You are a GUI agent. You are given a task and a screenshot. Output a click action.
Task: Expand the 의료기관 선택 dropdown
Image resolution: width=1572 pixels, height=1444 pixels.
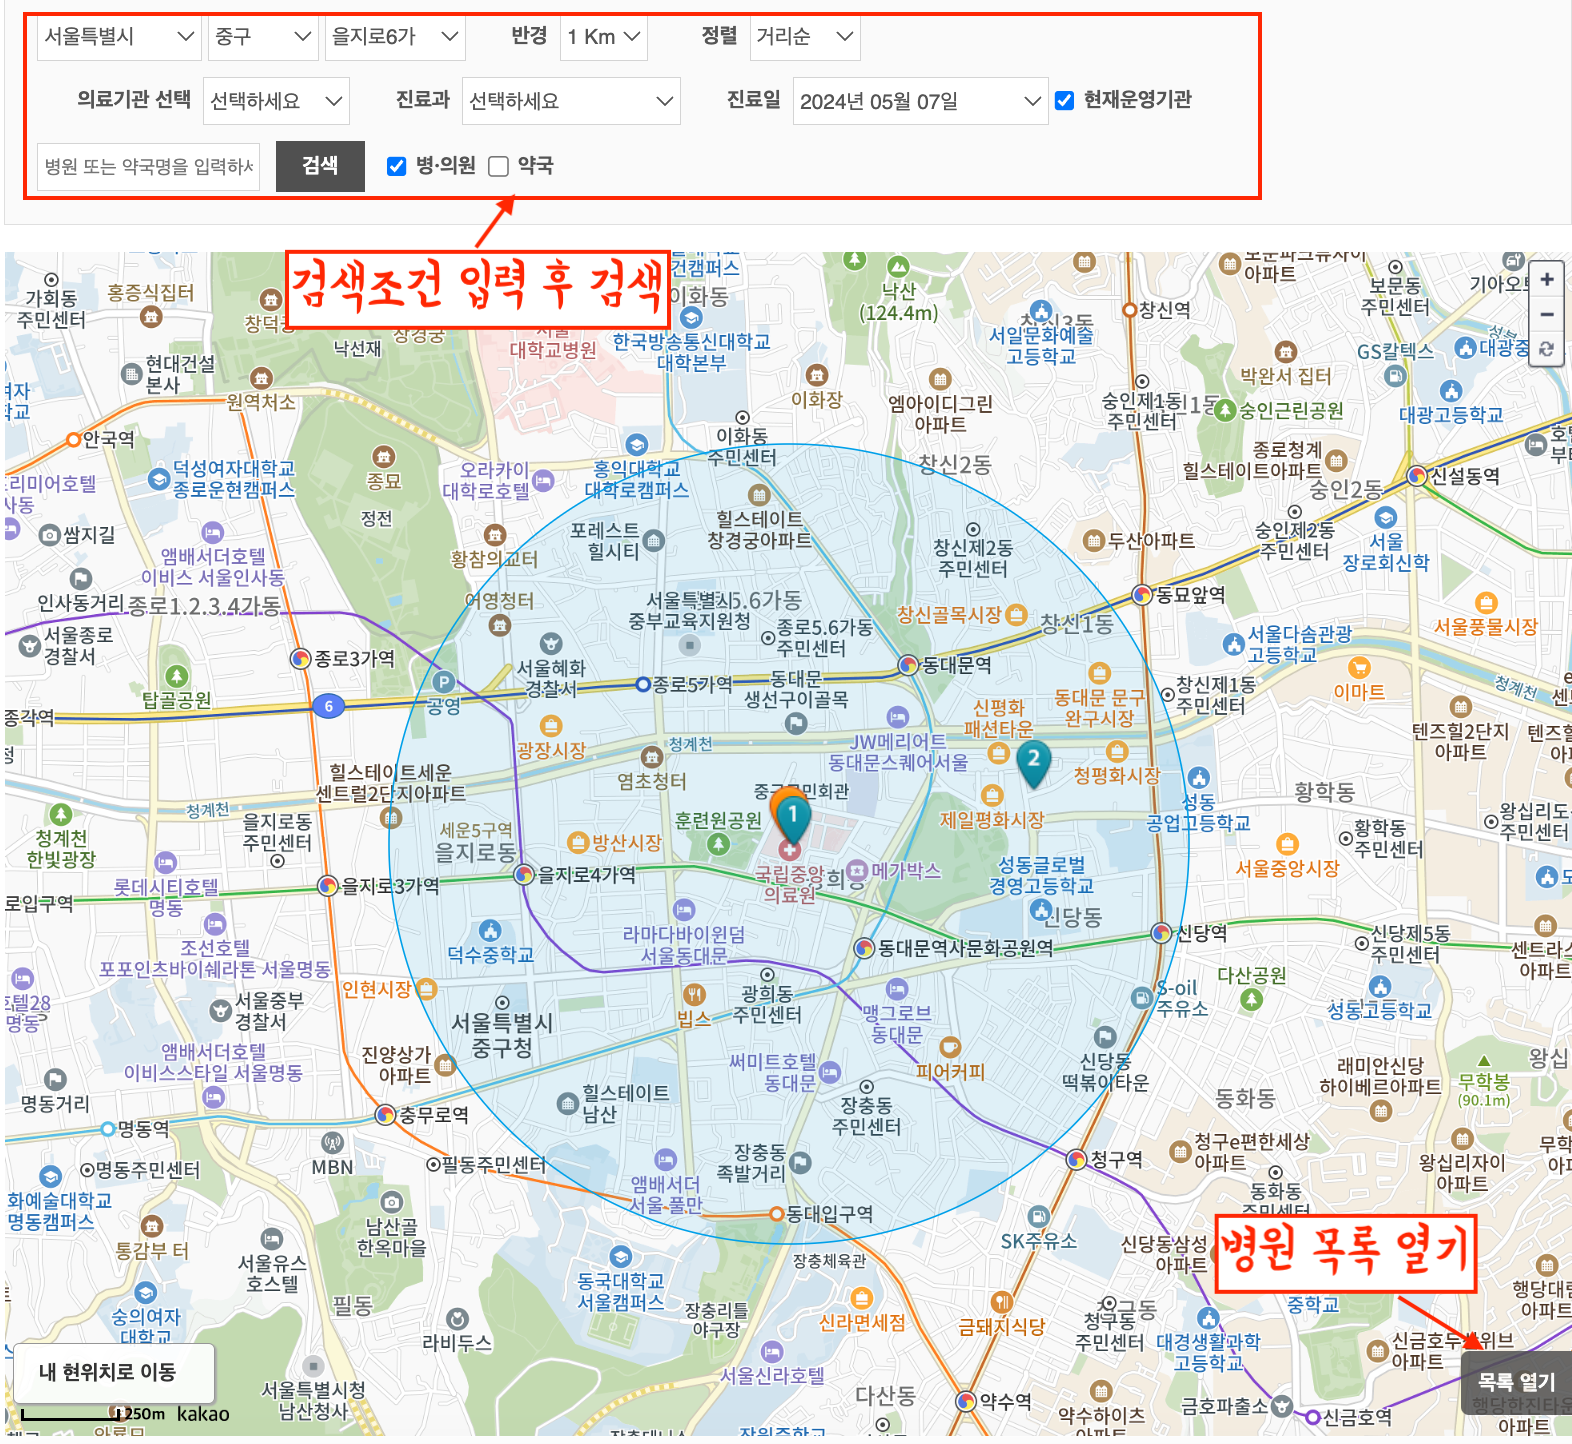[276, 101]
